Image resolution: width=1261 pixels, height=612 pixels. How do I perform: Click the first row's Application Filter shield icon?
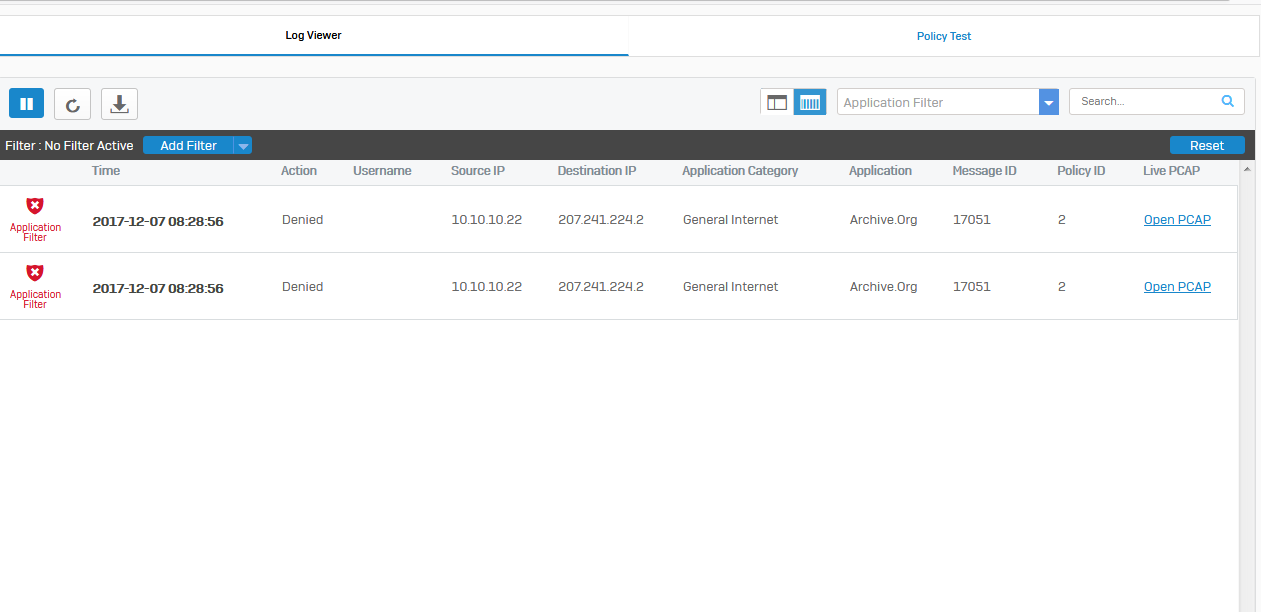coord(35,206)
